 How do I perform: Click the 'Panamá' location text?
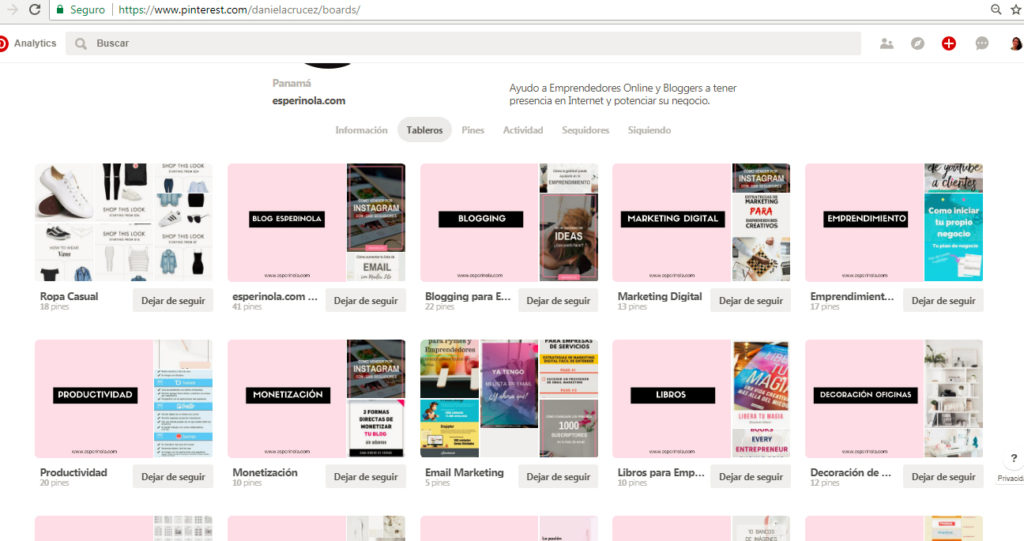pyautogui.click(x=292, y=84)
